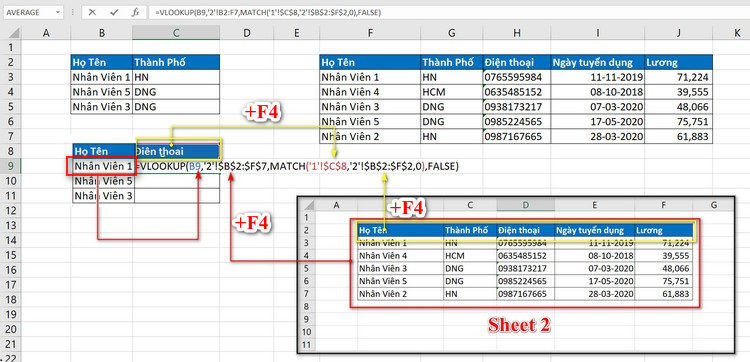Click the in-cell VLOOKUP formula in C9
Screen dimensions: 750x362
(x=298, y=166)
